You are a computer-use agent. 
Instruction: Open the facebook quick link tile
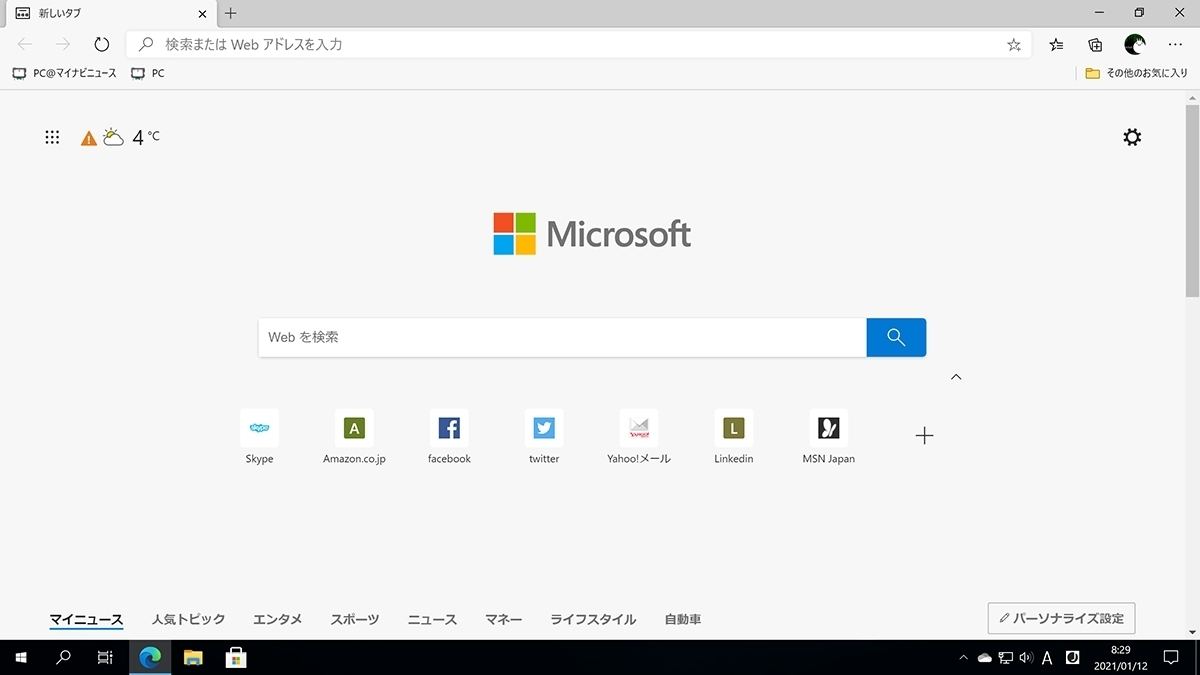(449, 437)
